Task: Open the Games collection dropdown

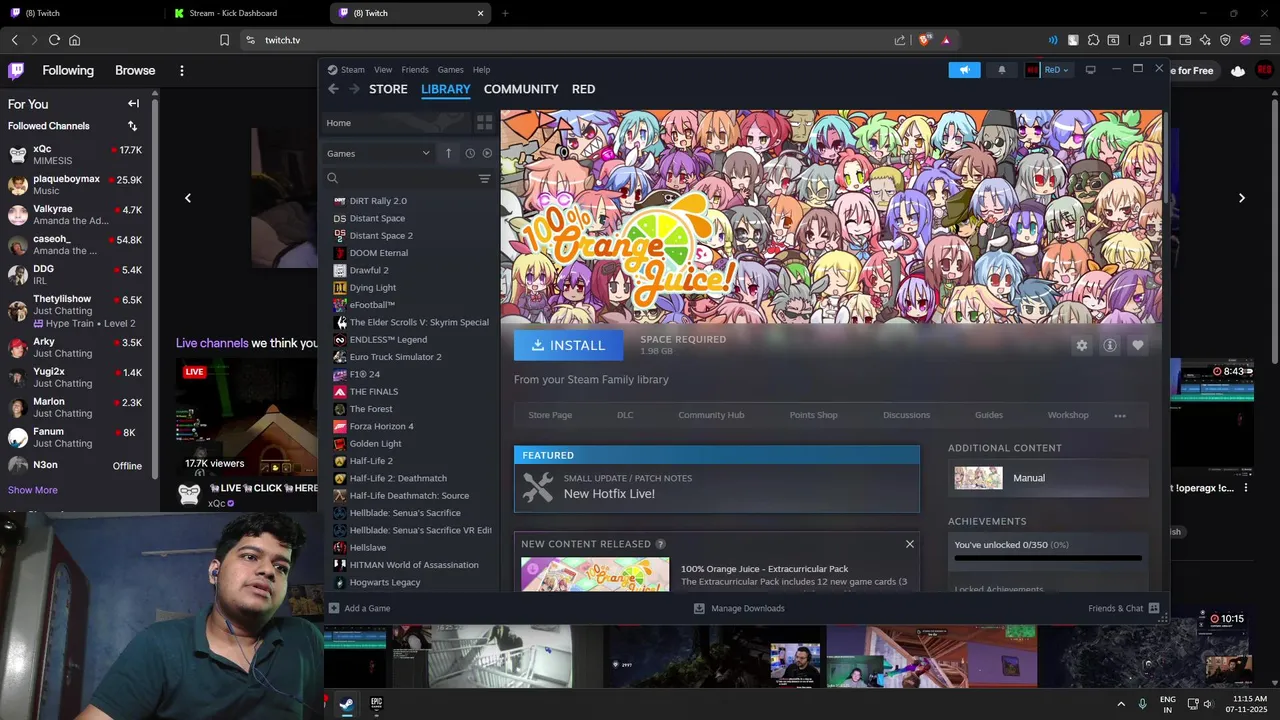Action: [378, 153]
